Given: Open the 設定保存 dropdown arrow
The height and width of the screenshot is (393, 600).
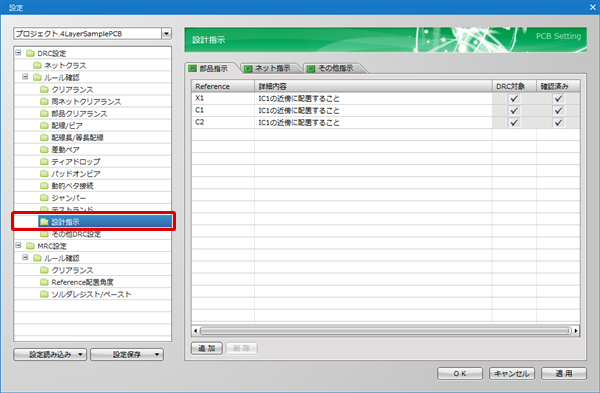Looking at the screenshot, I should click(157, 354).
